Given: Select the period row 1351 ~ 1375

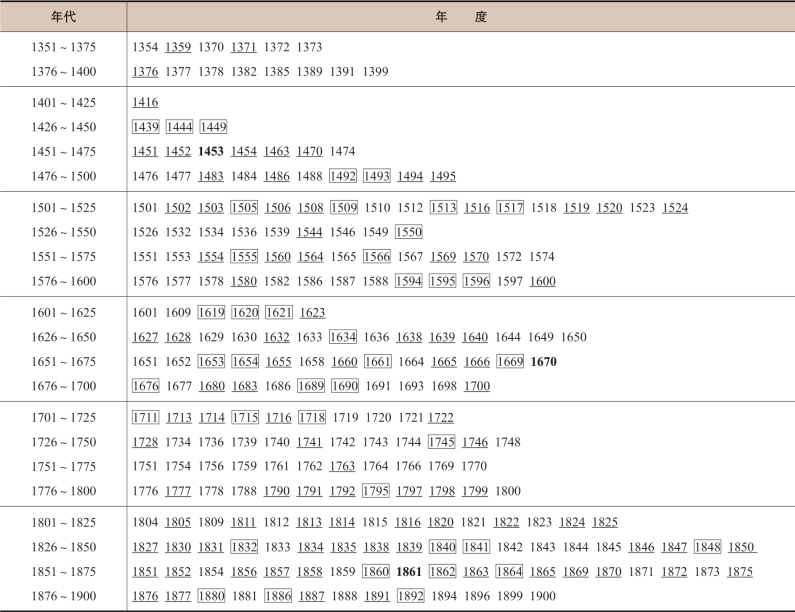Looking at the screenshot, I should click(63, 47).
